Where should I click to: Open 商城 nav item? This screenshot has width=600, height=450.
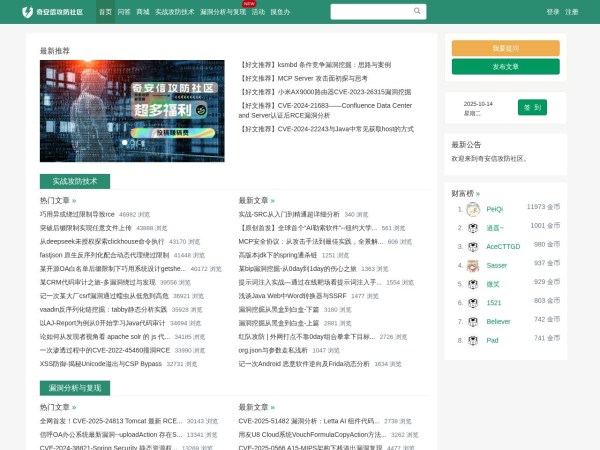point(143,12)
